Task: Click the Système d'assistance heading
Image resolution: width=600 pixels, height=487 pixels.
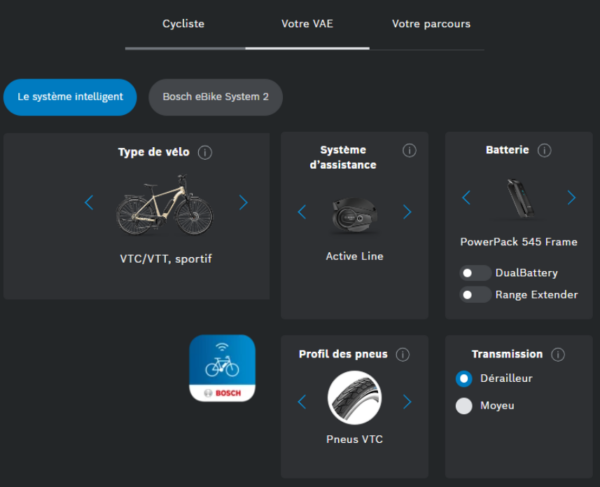Action: 343,157
